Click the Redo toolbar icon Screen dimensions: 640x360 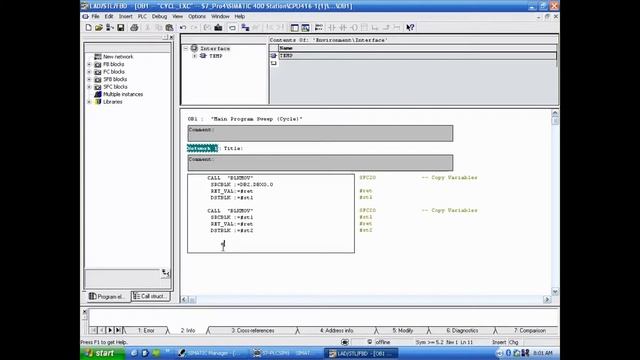pos(194,27)
